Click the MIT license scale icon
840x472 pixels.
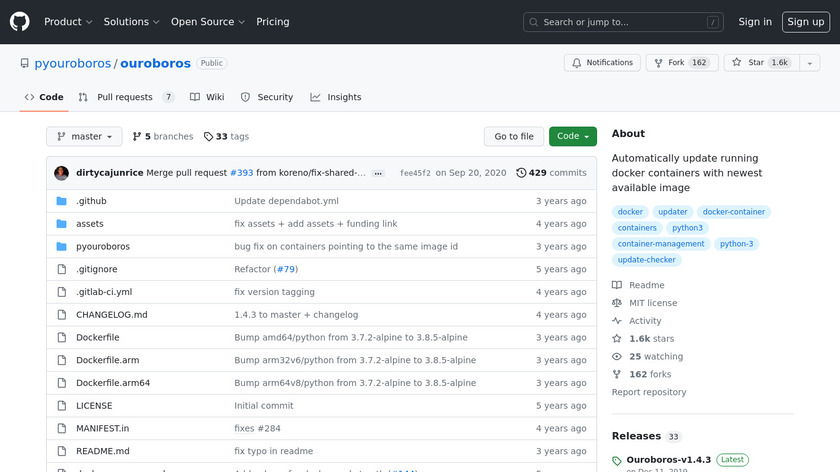pos(617,303)
